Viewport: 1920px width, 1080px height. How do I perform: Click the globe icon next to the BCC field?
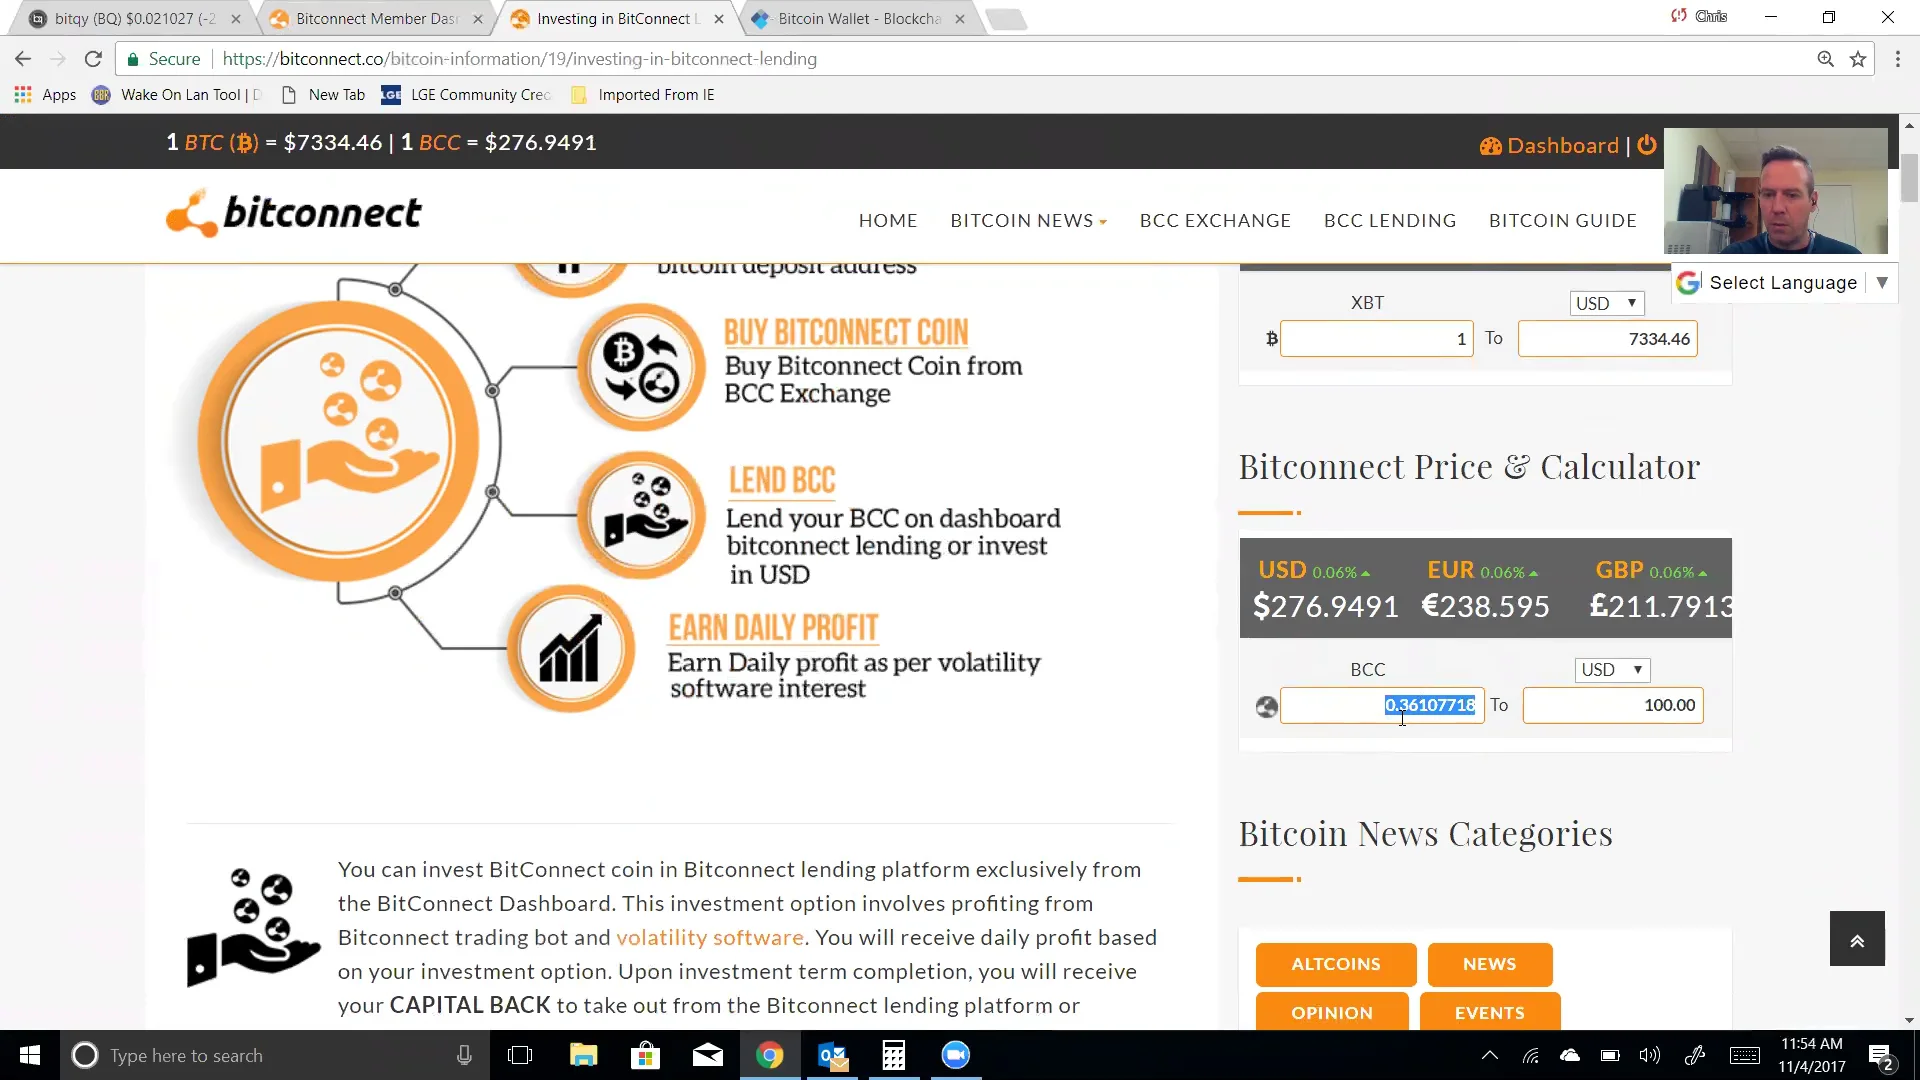tap(1265, 705)
